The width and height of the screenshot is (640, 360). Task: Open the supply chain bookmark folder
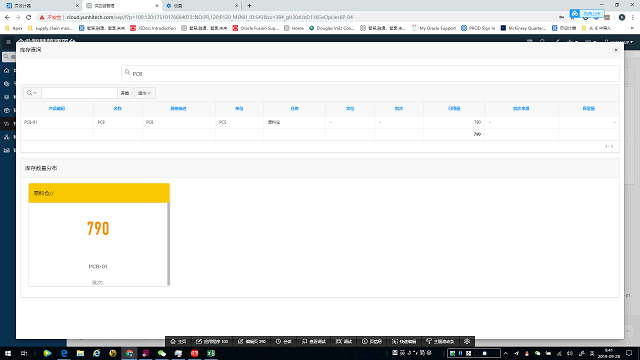[50, 28]
